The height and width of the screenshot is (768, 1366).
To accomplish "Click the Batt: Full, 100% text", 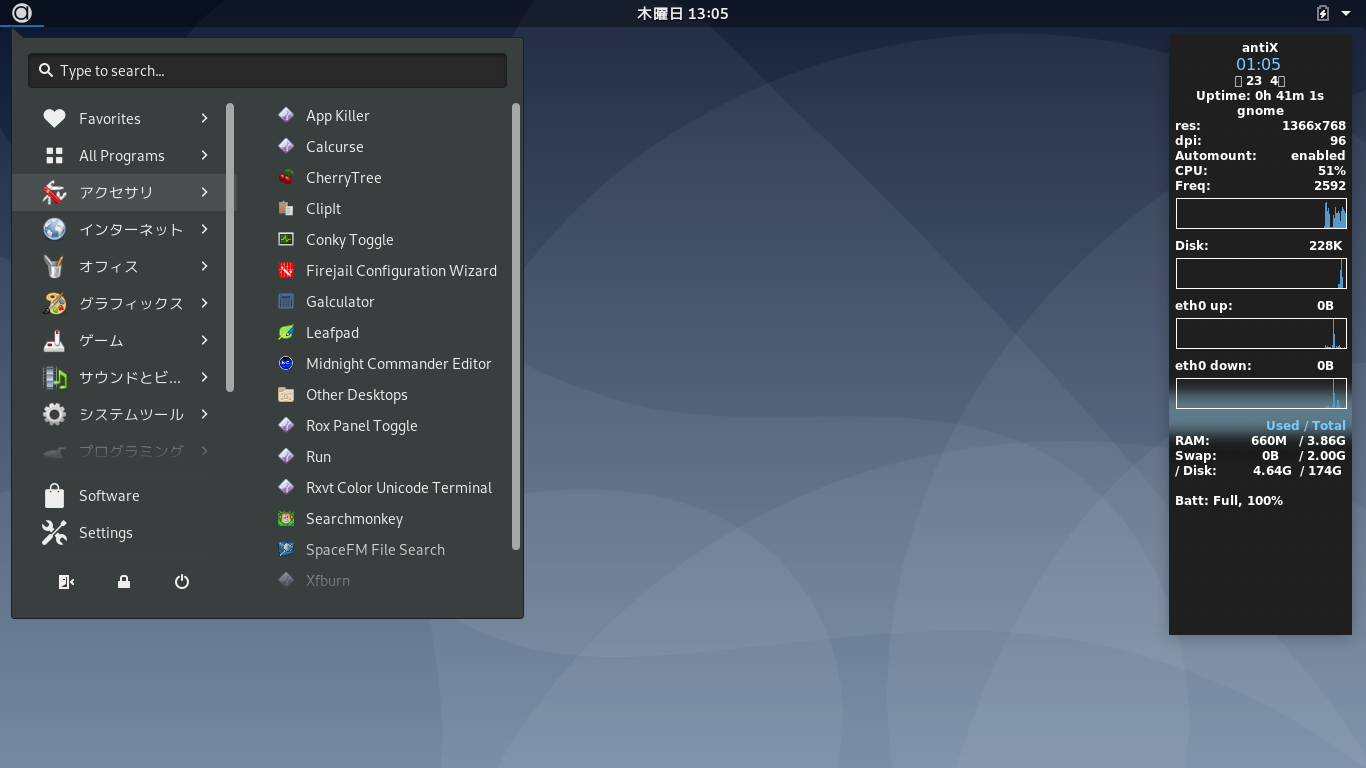I will tap(1229, 501).
